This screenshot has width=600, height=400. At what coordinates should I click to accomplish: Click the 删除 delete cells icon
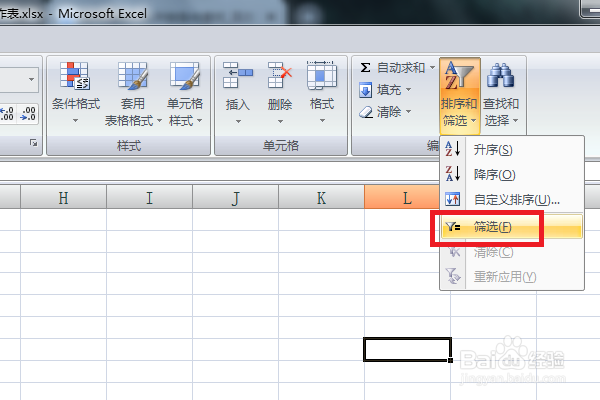(x=280, y=75)
